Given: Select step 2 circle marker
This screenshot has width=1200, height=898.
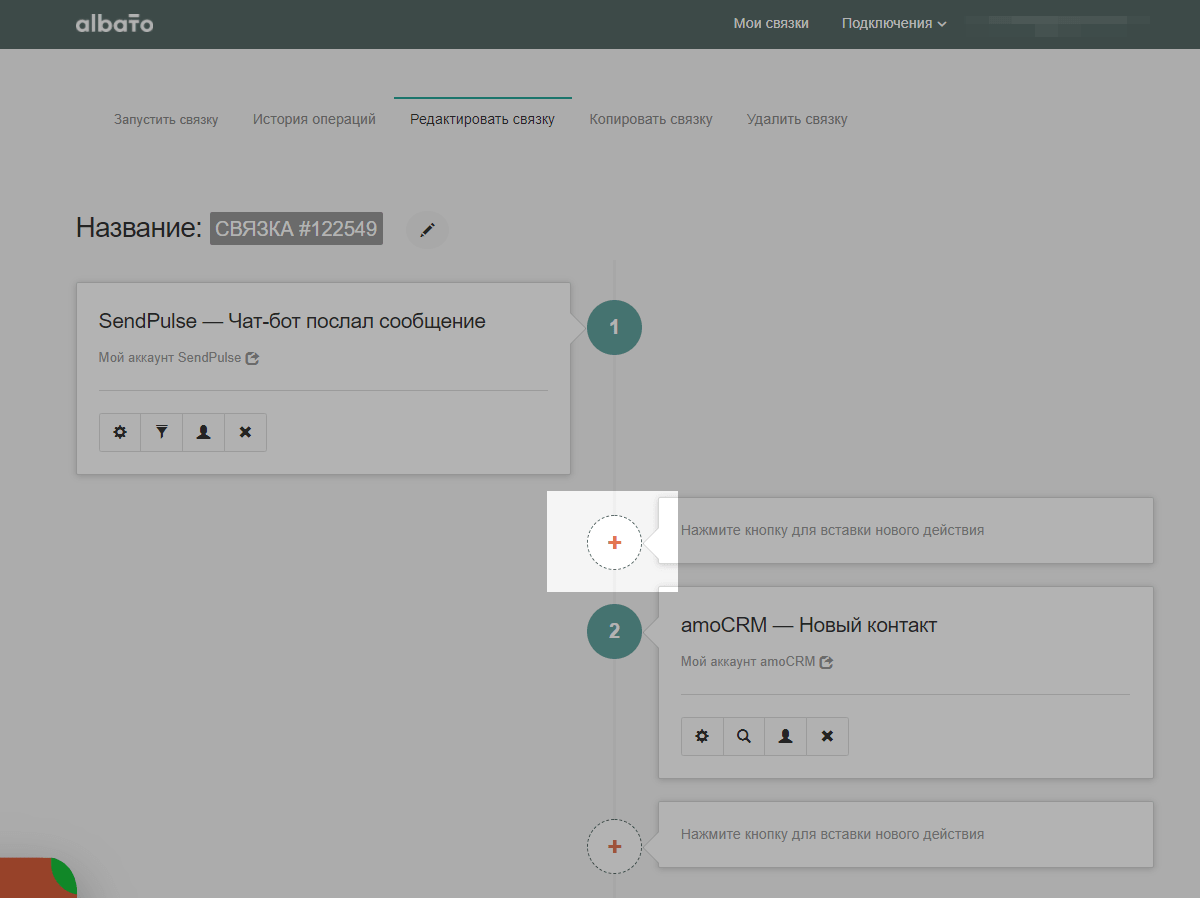Looking at the screenshot, I should (x=614, y=631).
